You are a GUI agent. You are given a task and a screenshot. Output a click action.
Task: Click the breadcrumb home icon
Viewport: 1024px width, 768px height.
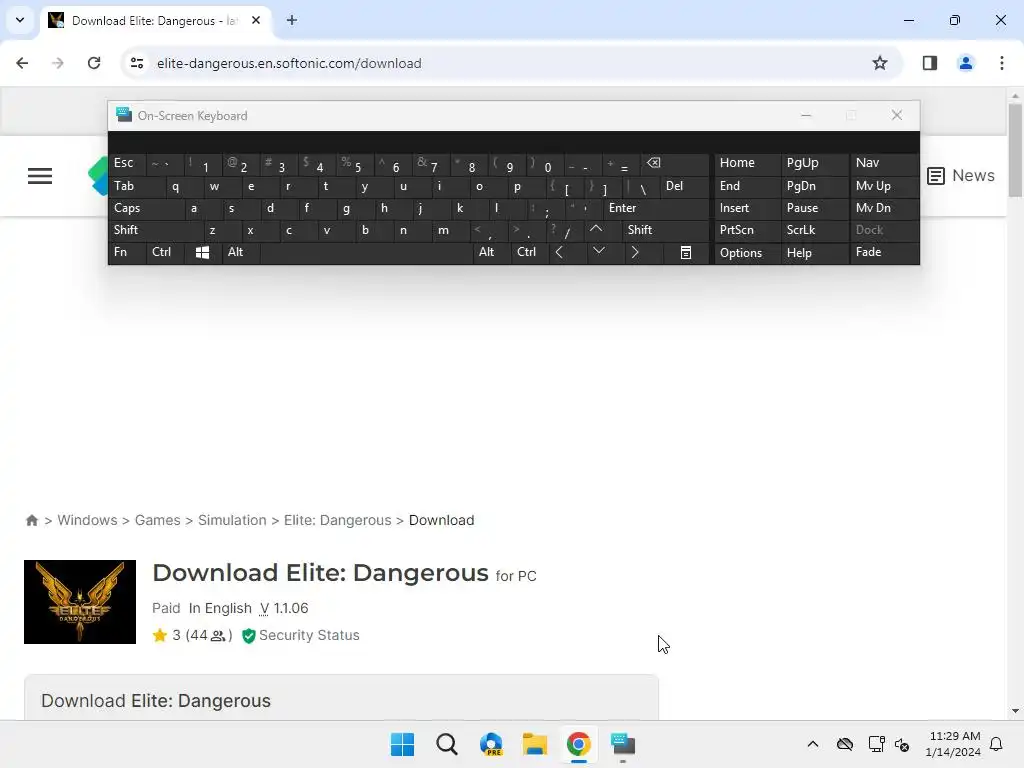31,520
